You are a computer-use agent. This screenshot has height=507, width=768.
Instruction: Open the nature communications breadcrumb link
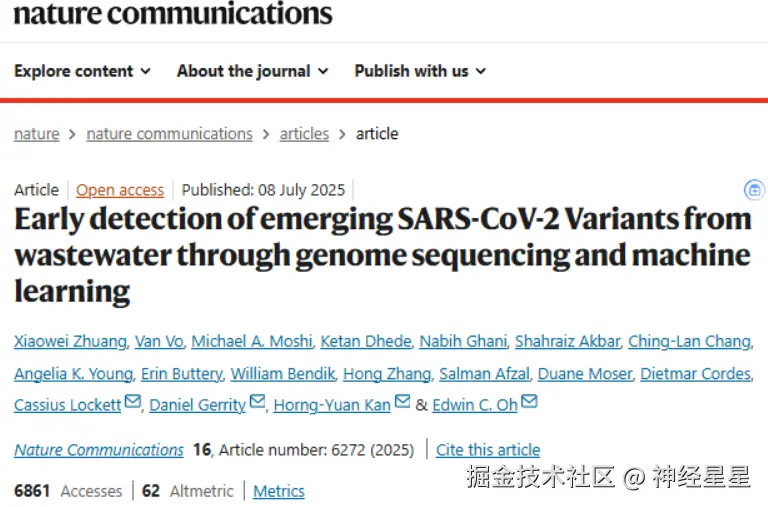click(169, 134)
